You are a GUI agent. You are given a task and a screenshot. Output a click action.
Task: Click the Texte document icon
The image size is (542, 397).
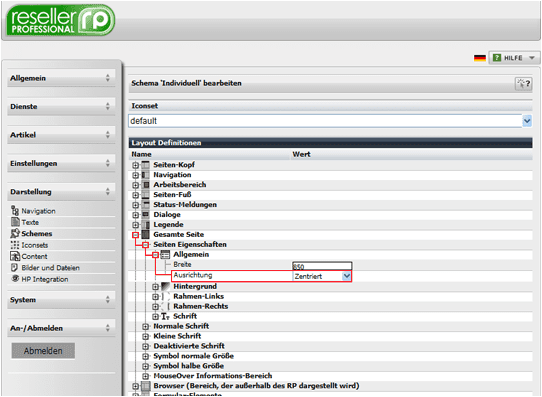[15, 222]
